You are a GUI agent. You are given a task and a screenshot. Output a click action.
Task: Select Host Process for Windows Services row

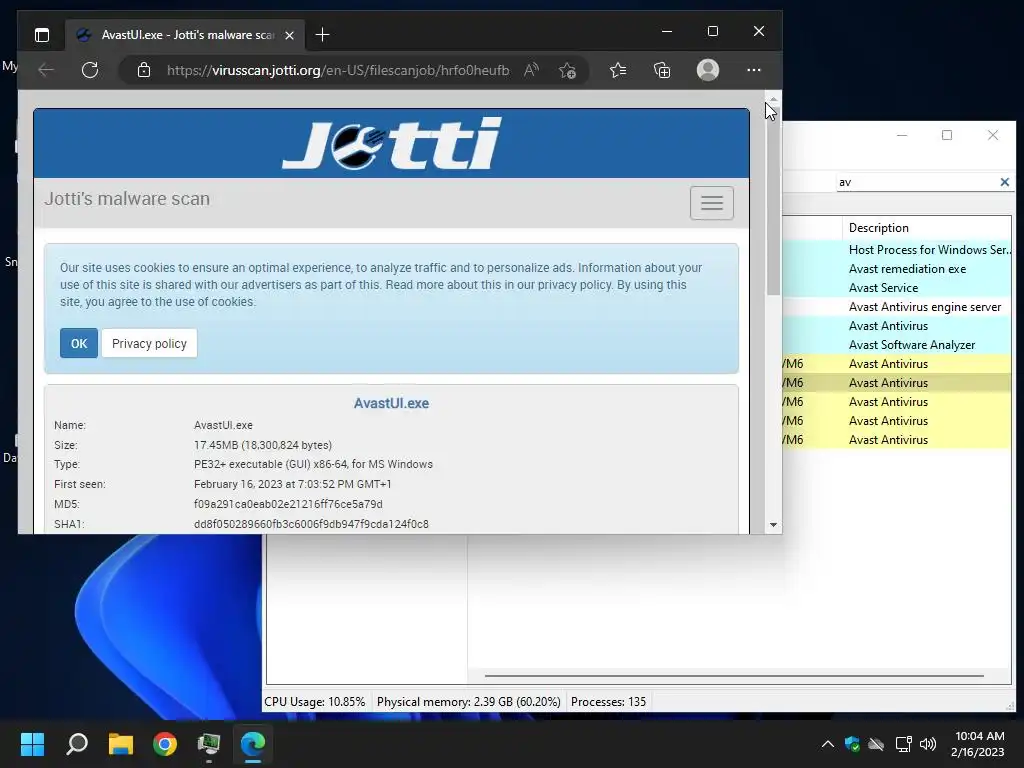897,249
